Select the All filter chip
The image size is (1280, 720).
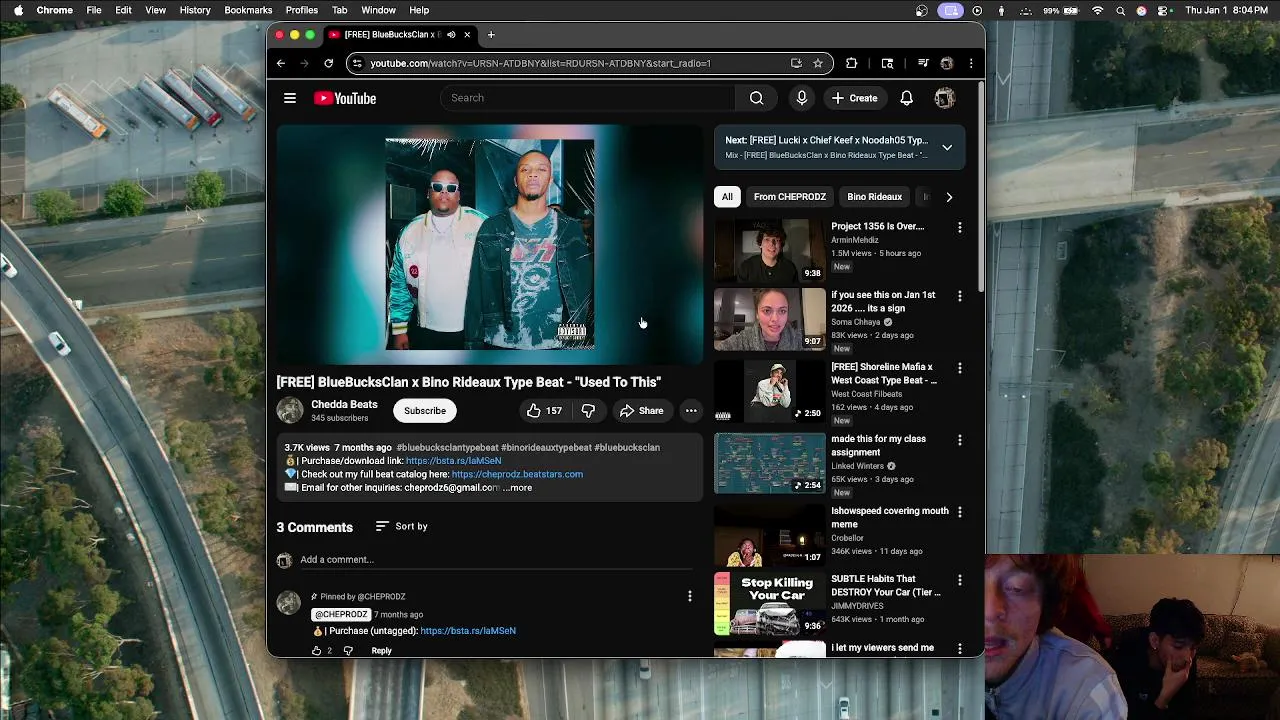click(x=727, y=197)
